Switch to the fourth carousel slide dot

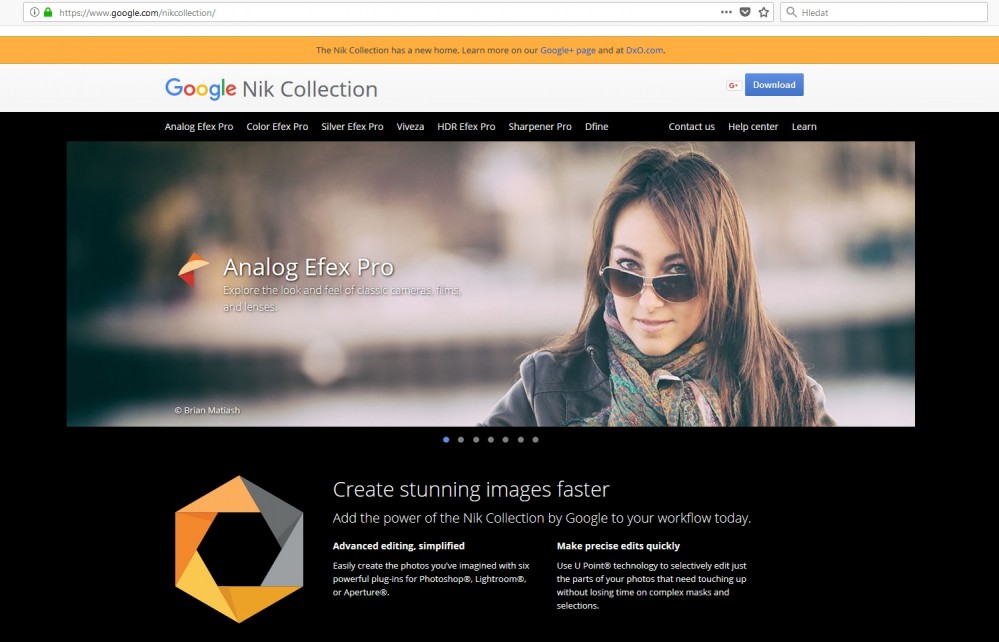(x=490, y=439)
